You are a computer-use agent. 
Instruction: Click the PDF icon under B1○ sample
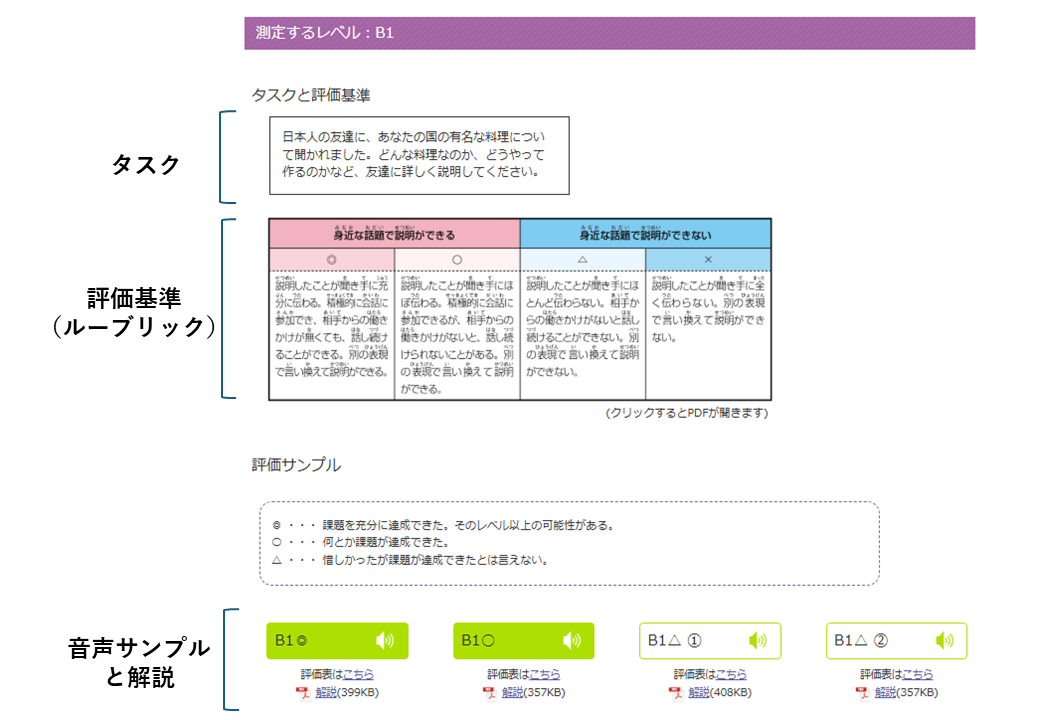(x=489, y=693)
